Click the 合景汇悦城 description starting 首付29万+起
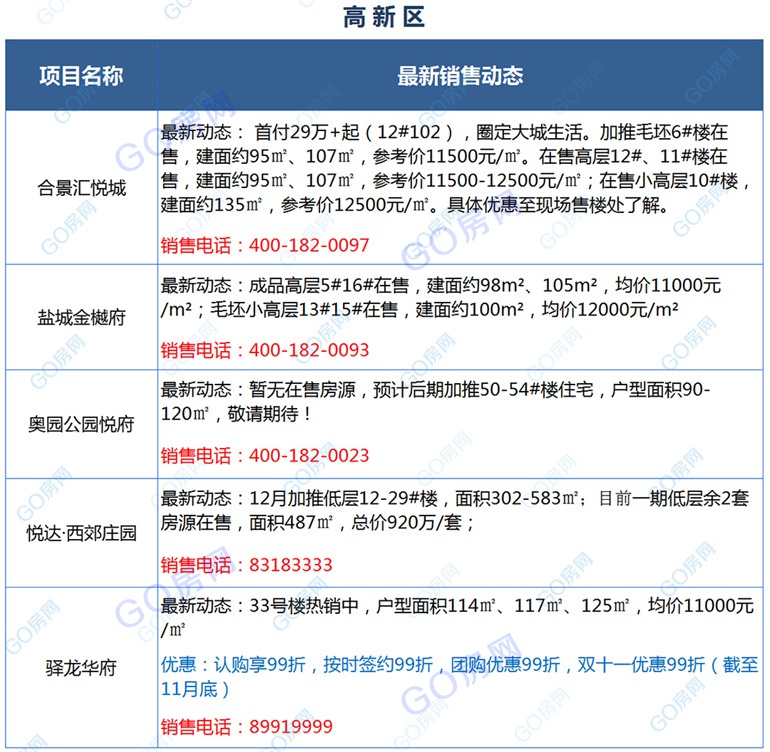 [455, 168]
